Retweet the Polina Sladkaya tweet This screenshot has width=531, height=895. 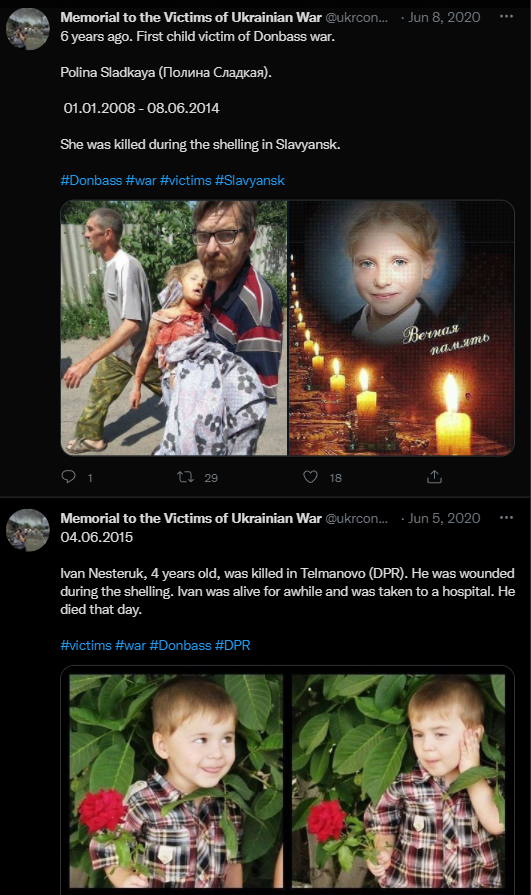(186, 477)
